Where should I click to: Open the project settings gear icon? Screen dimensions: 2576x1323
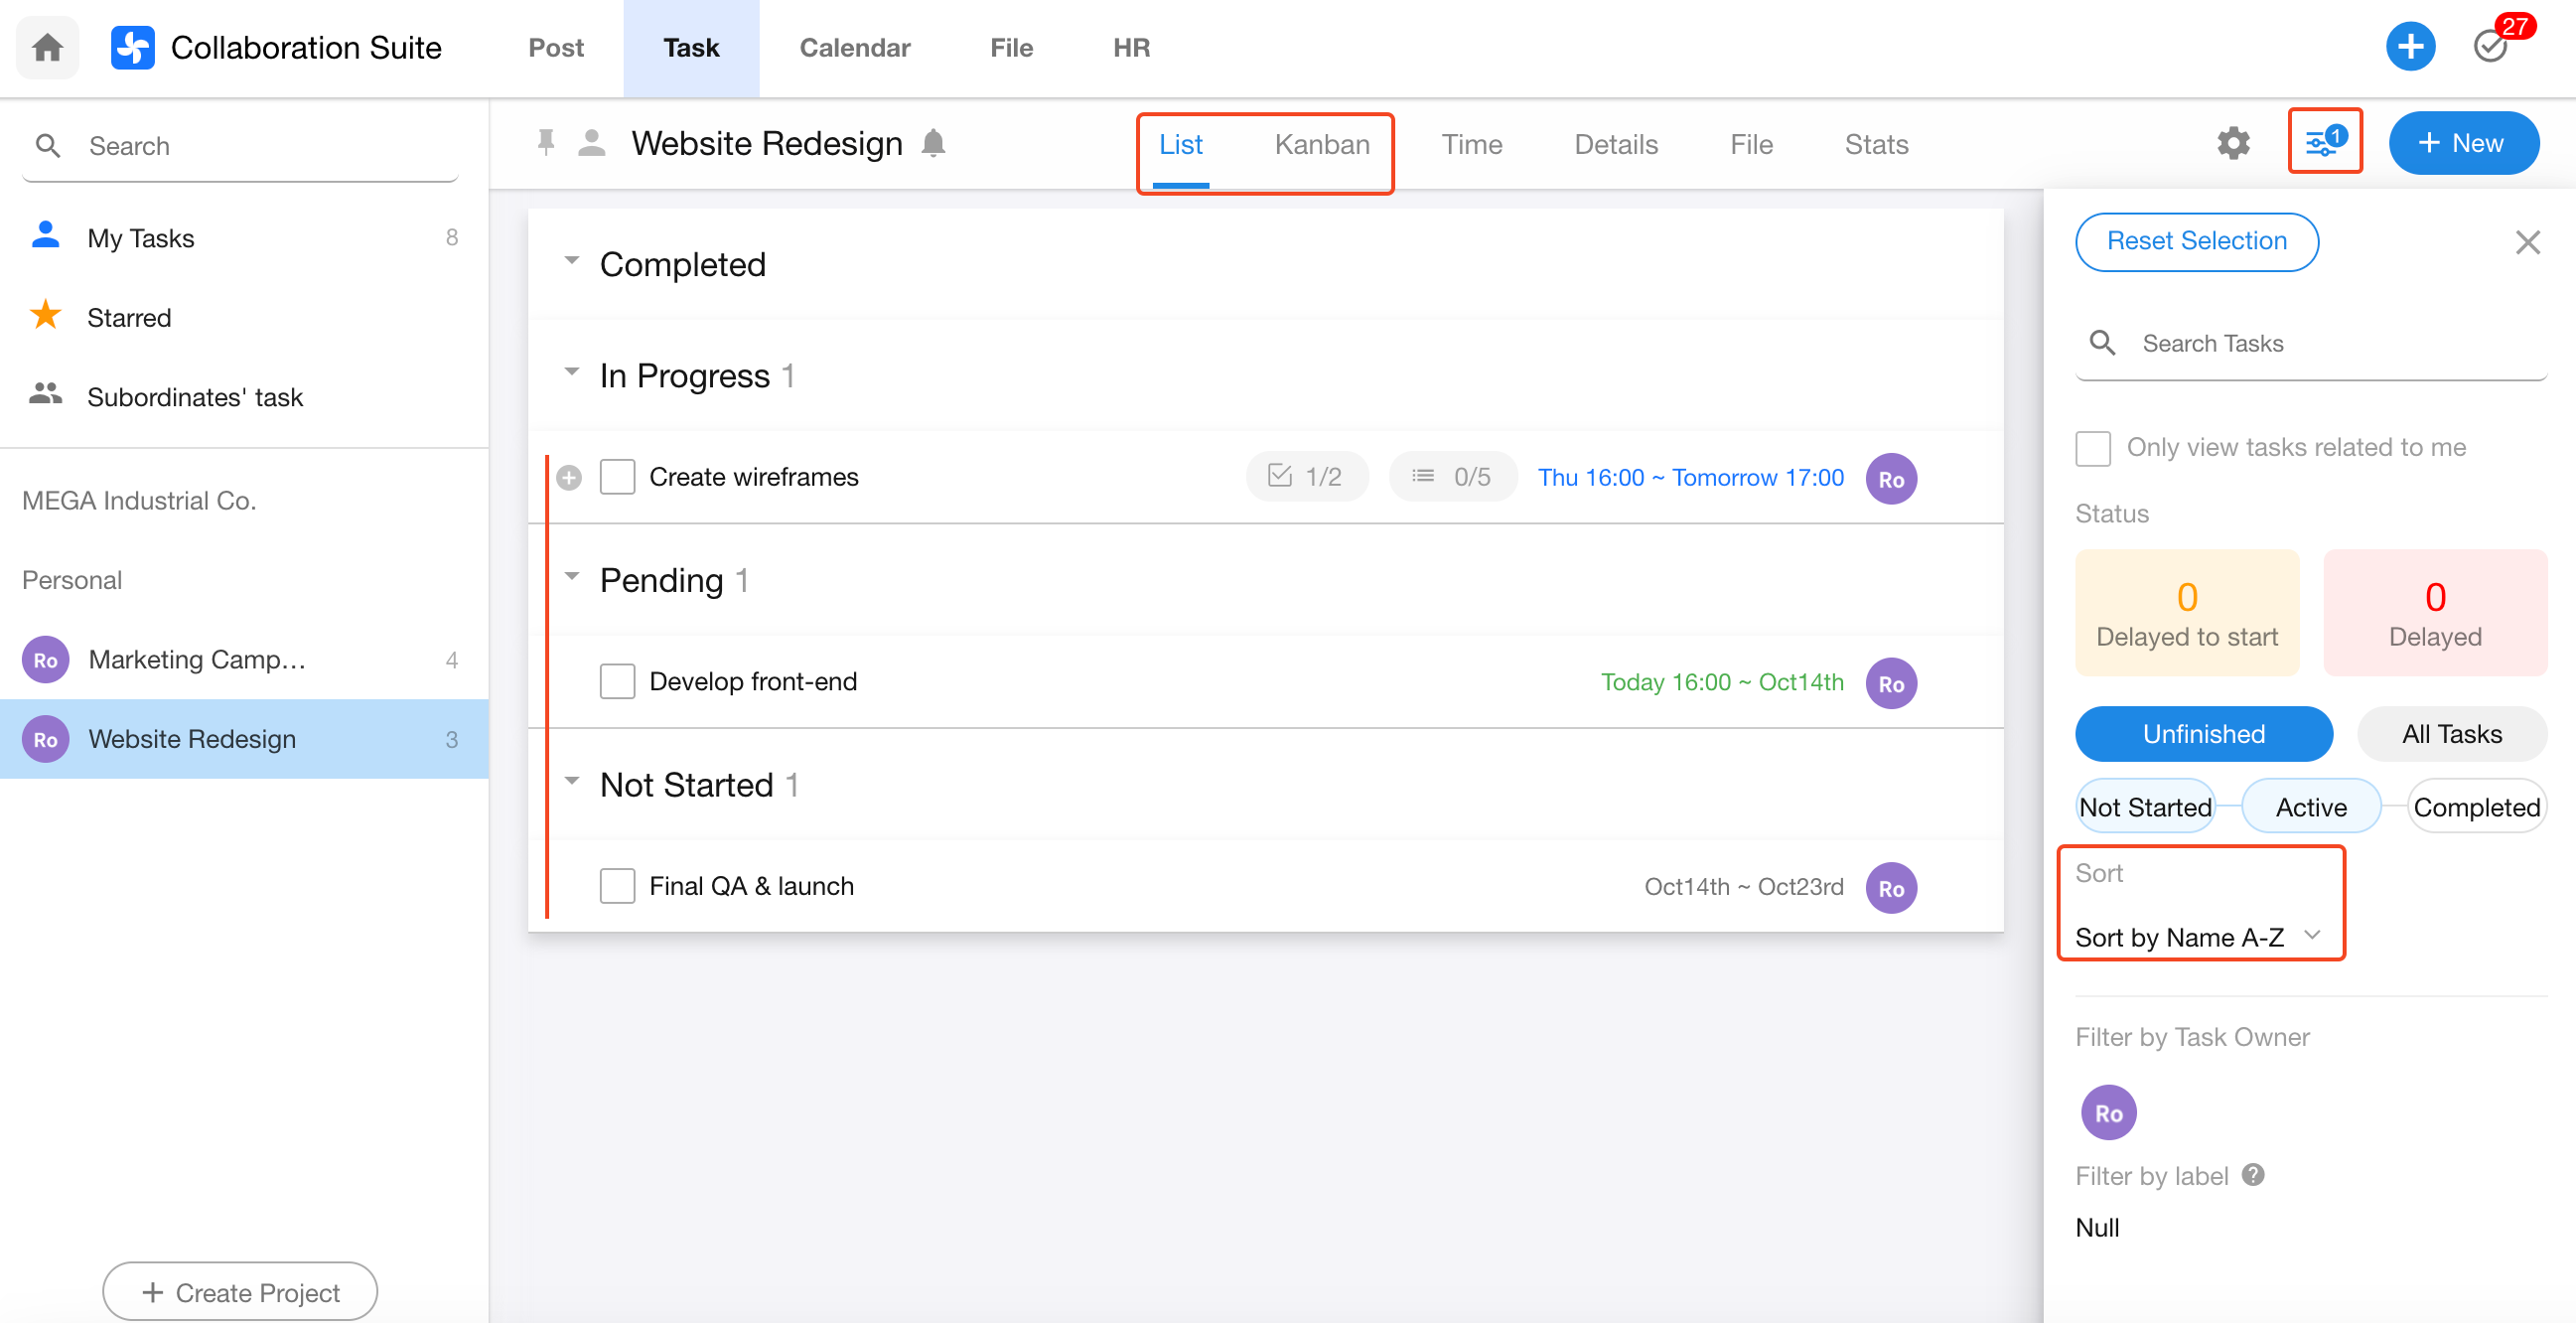2233,143
